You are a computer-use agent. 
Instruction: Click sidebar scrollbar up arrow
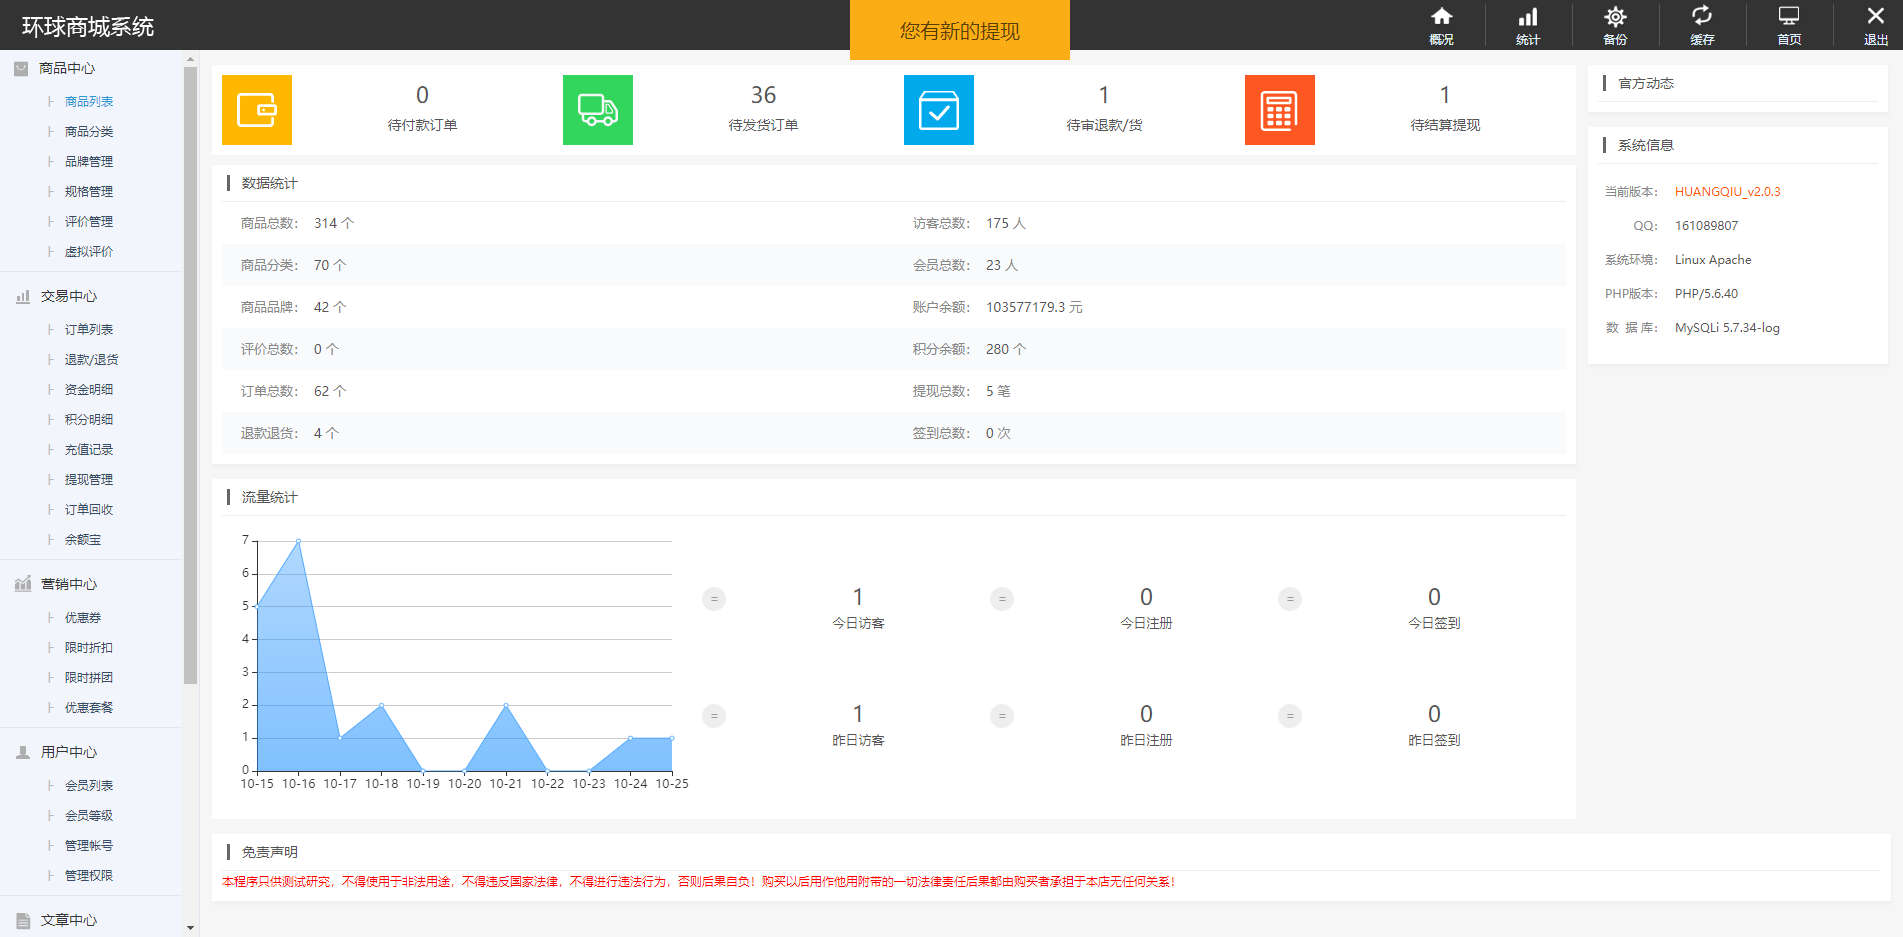[x=190, y=59]
